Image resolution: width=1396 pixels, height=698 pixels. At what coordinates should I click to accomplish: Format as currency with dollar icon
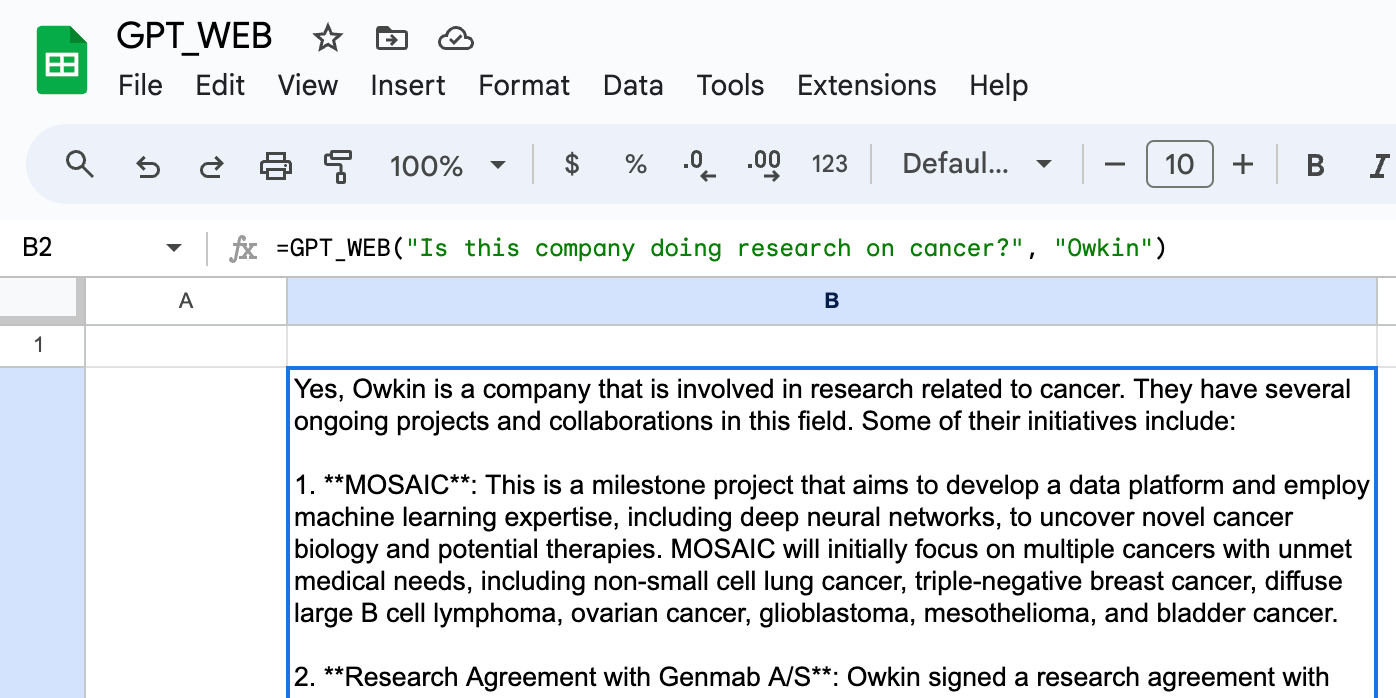coord(572,164)
